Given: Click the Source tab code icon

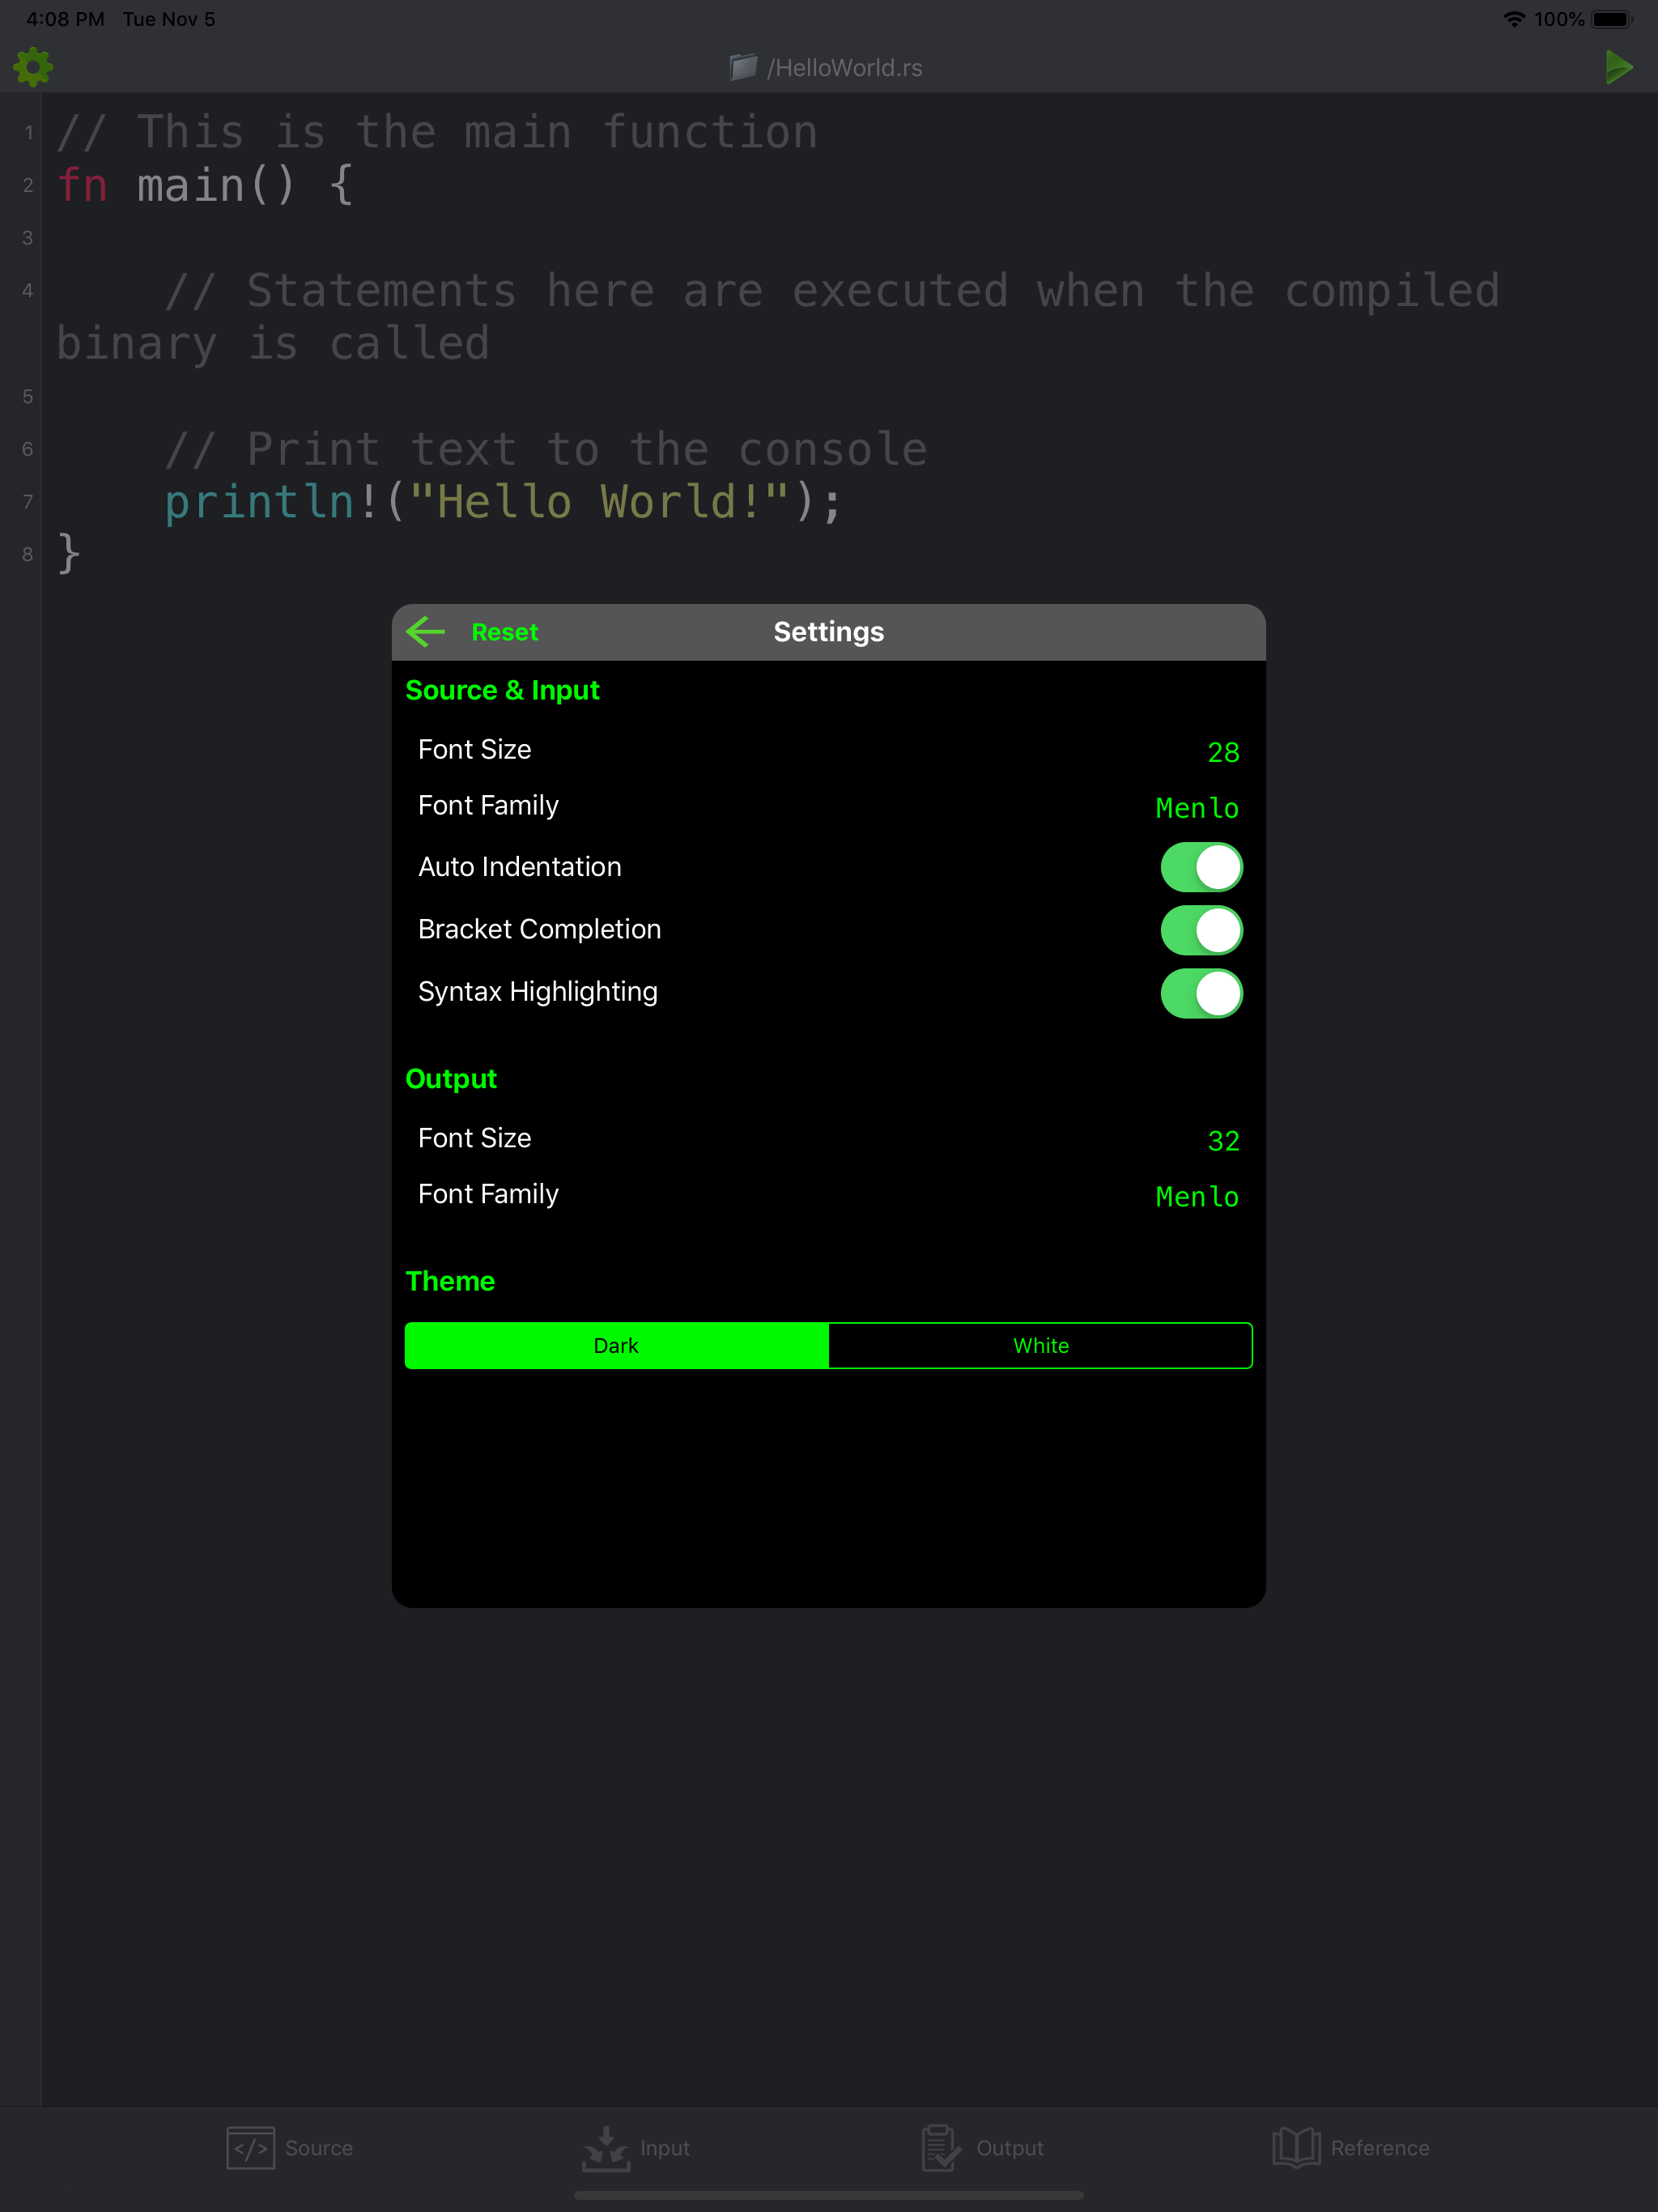Looking at the screenshot, I should click(x=250, y=2147).
